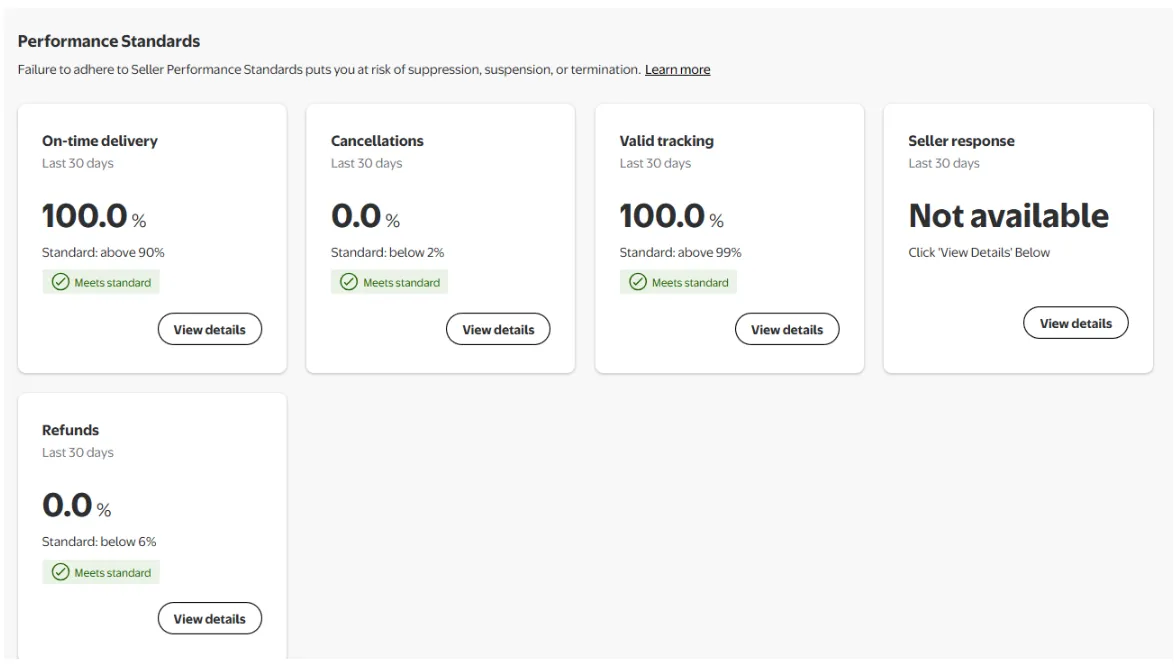Open View details for Seller response

(1075, 323)
